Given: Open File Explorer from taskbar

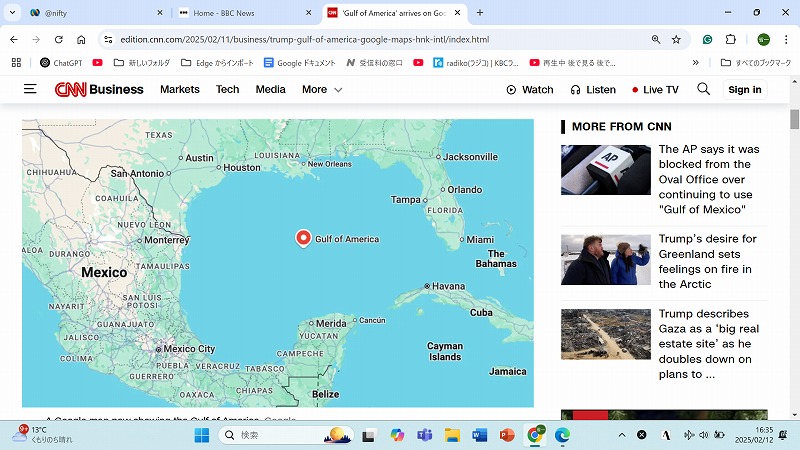Looking at the screenshot, I should tap(452, 435).
